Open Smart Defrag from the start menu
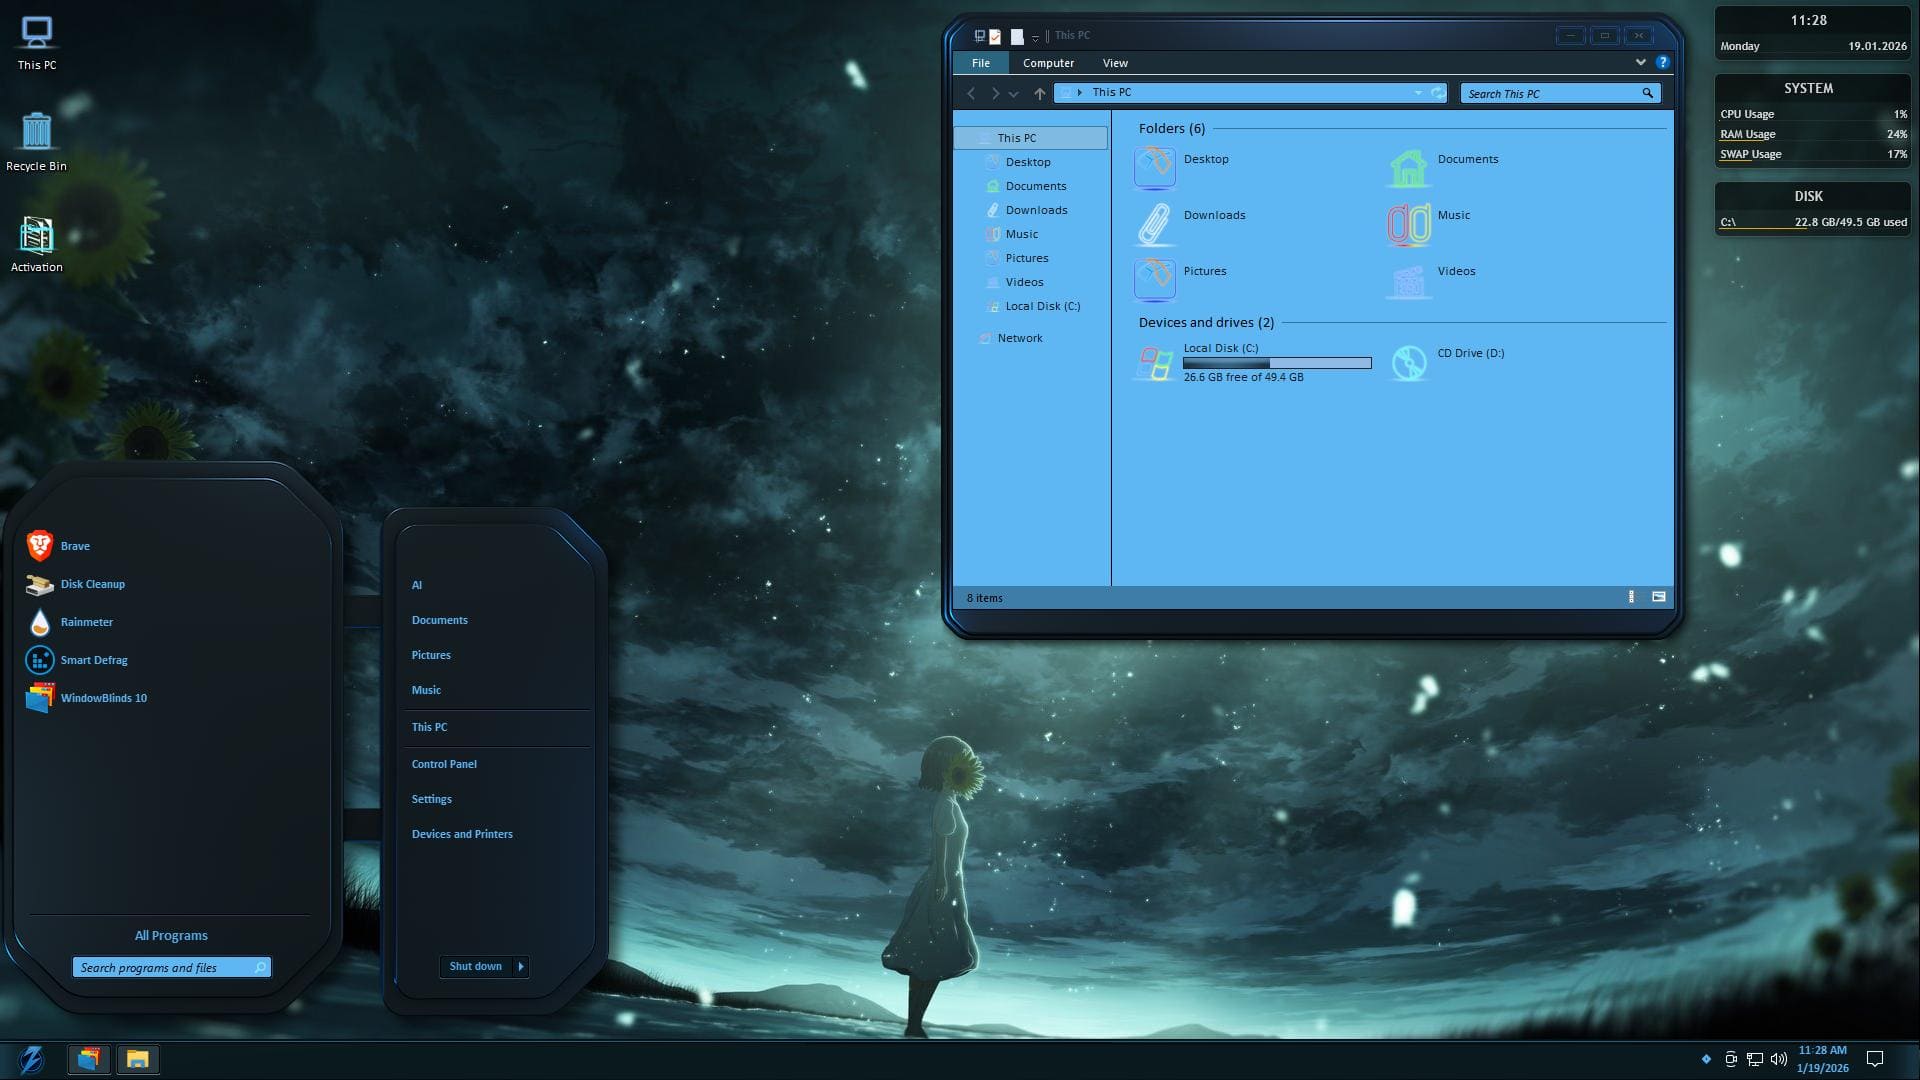Viewport: 1920px width, 1080px height. [x=76, y=660]
